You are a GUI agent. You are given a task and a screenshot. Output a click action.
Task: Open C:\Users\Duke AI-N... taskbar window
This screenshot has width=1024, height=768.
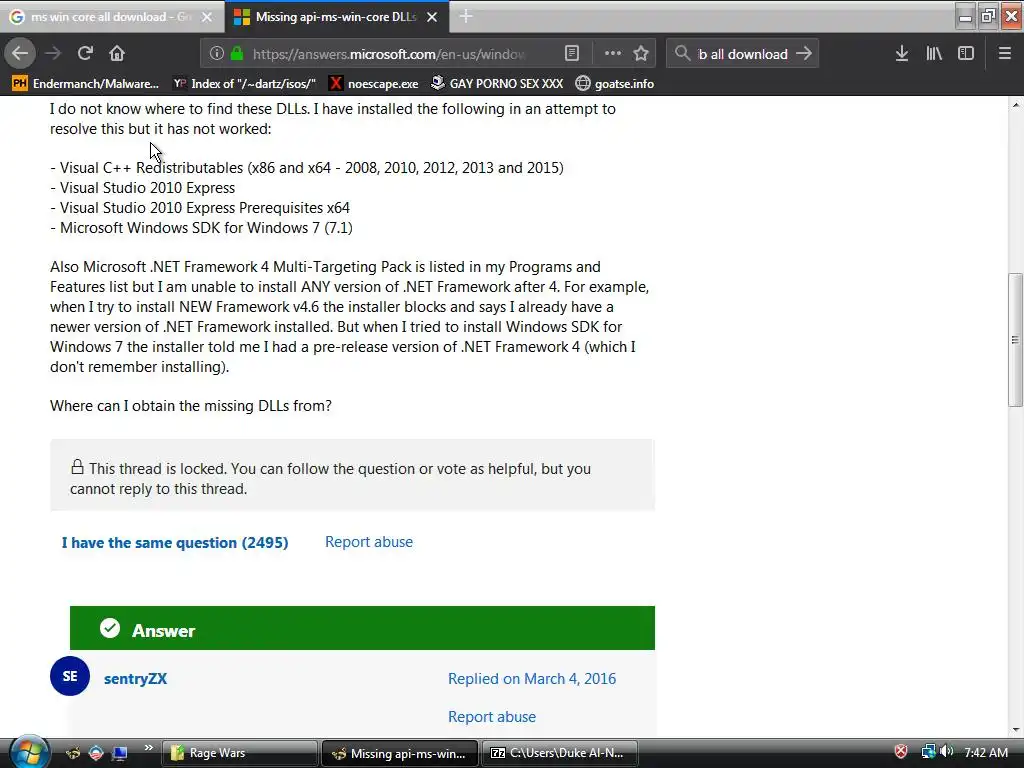click(560, 753)
